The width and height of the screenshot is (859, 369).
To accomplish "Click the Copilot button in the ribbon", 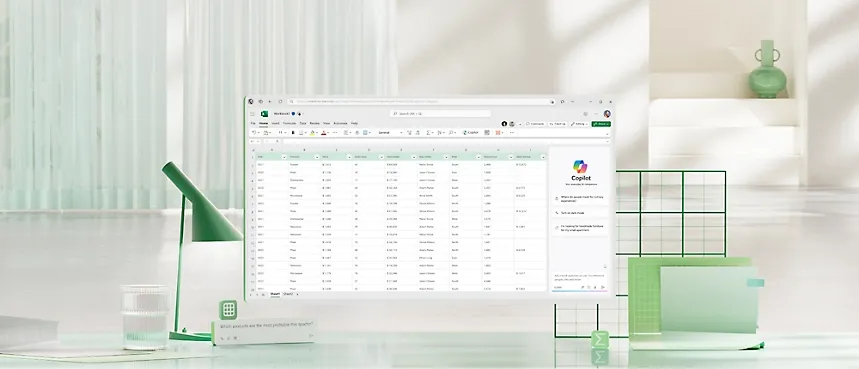I will 471,132.
